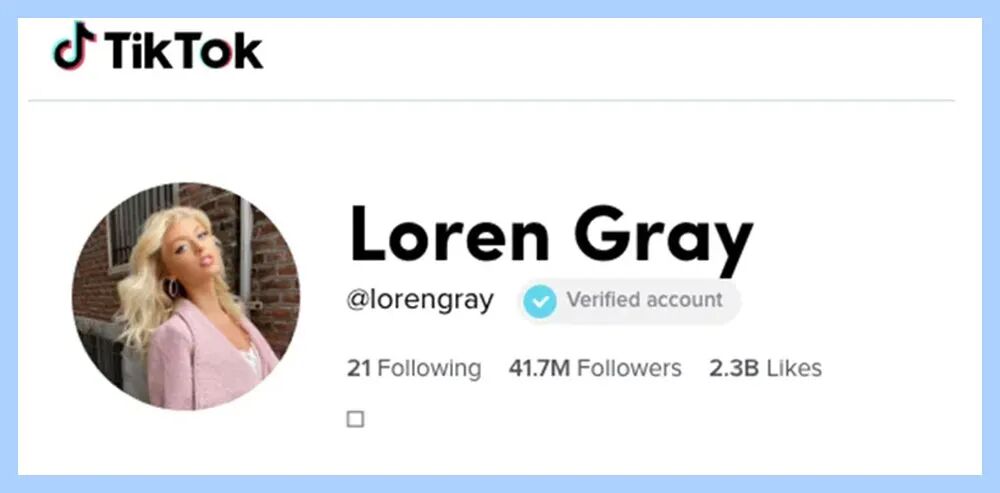Image resolution: width=1000 pixels, height=493 pixels.
Task: Open the TikTok wordmark home link
Action: (183, 50)
